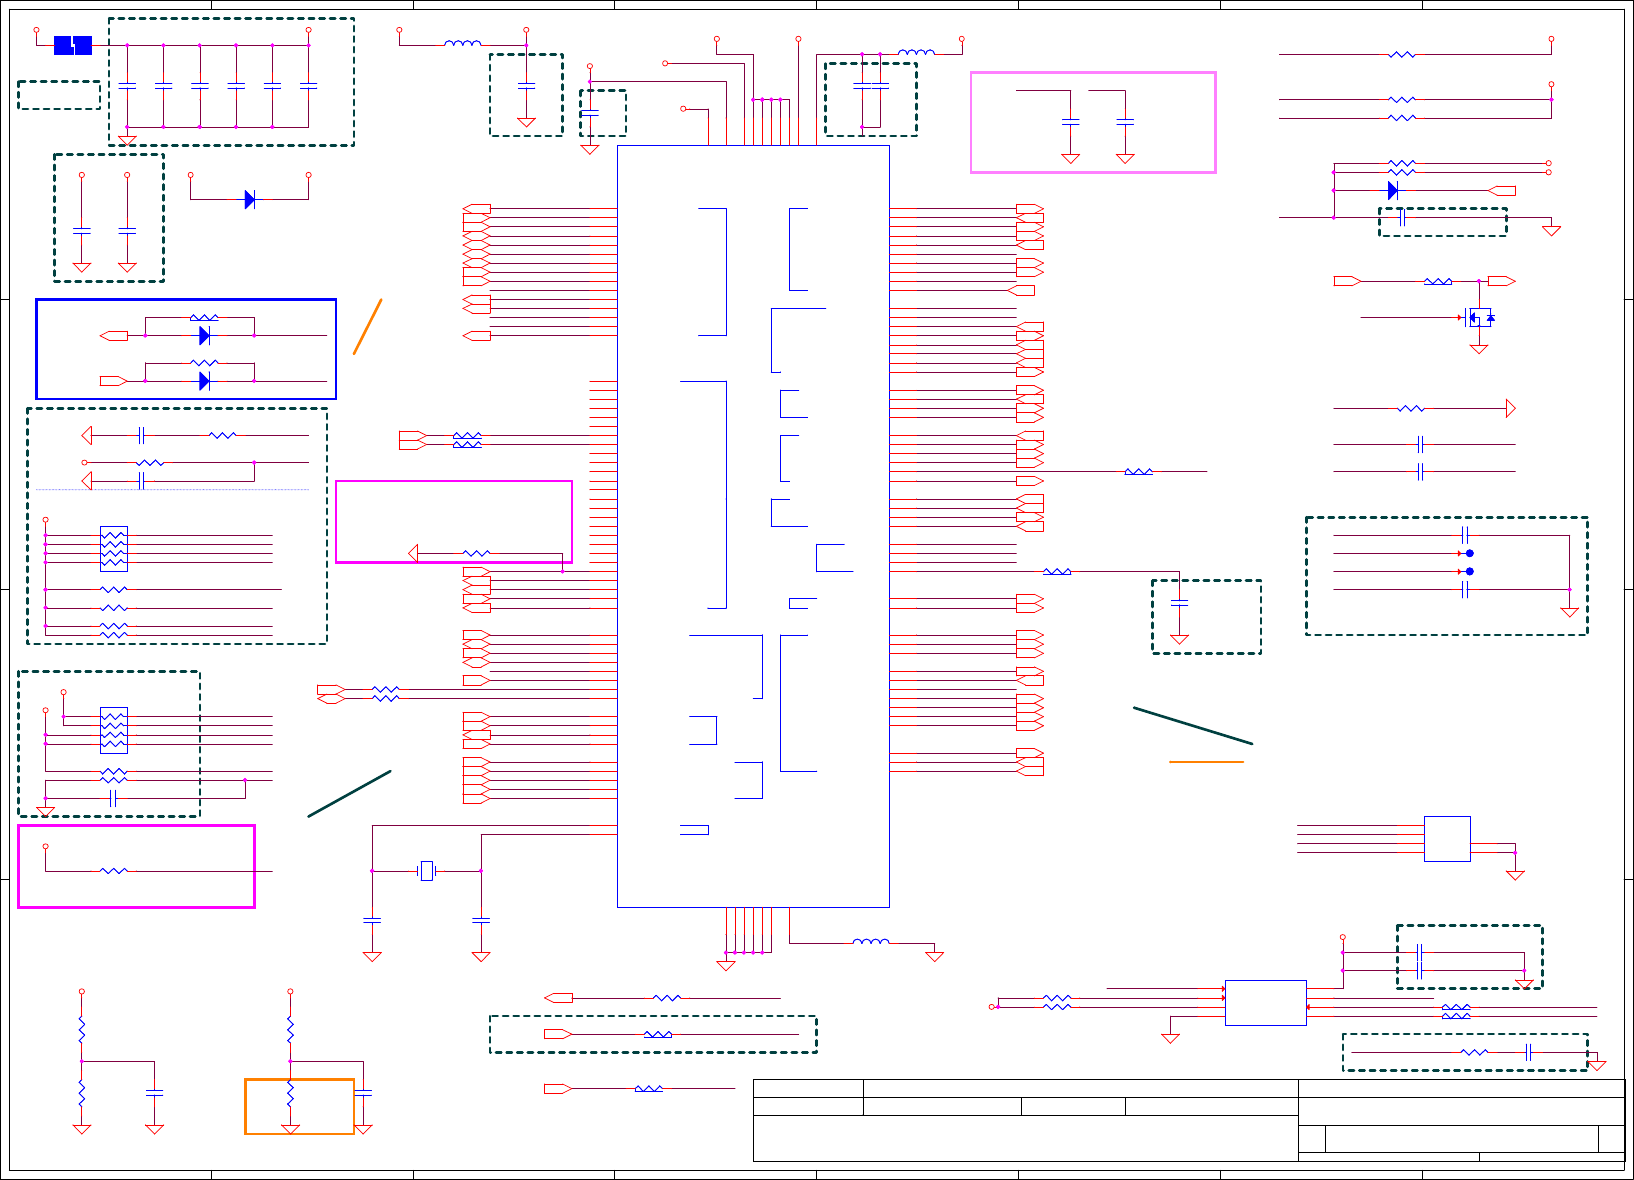Select the lower blue filled test point dot
The height and width of the screenshot is (1180, 1634).
[1469, 571]
